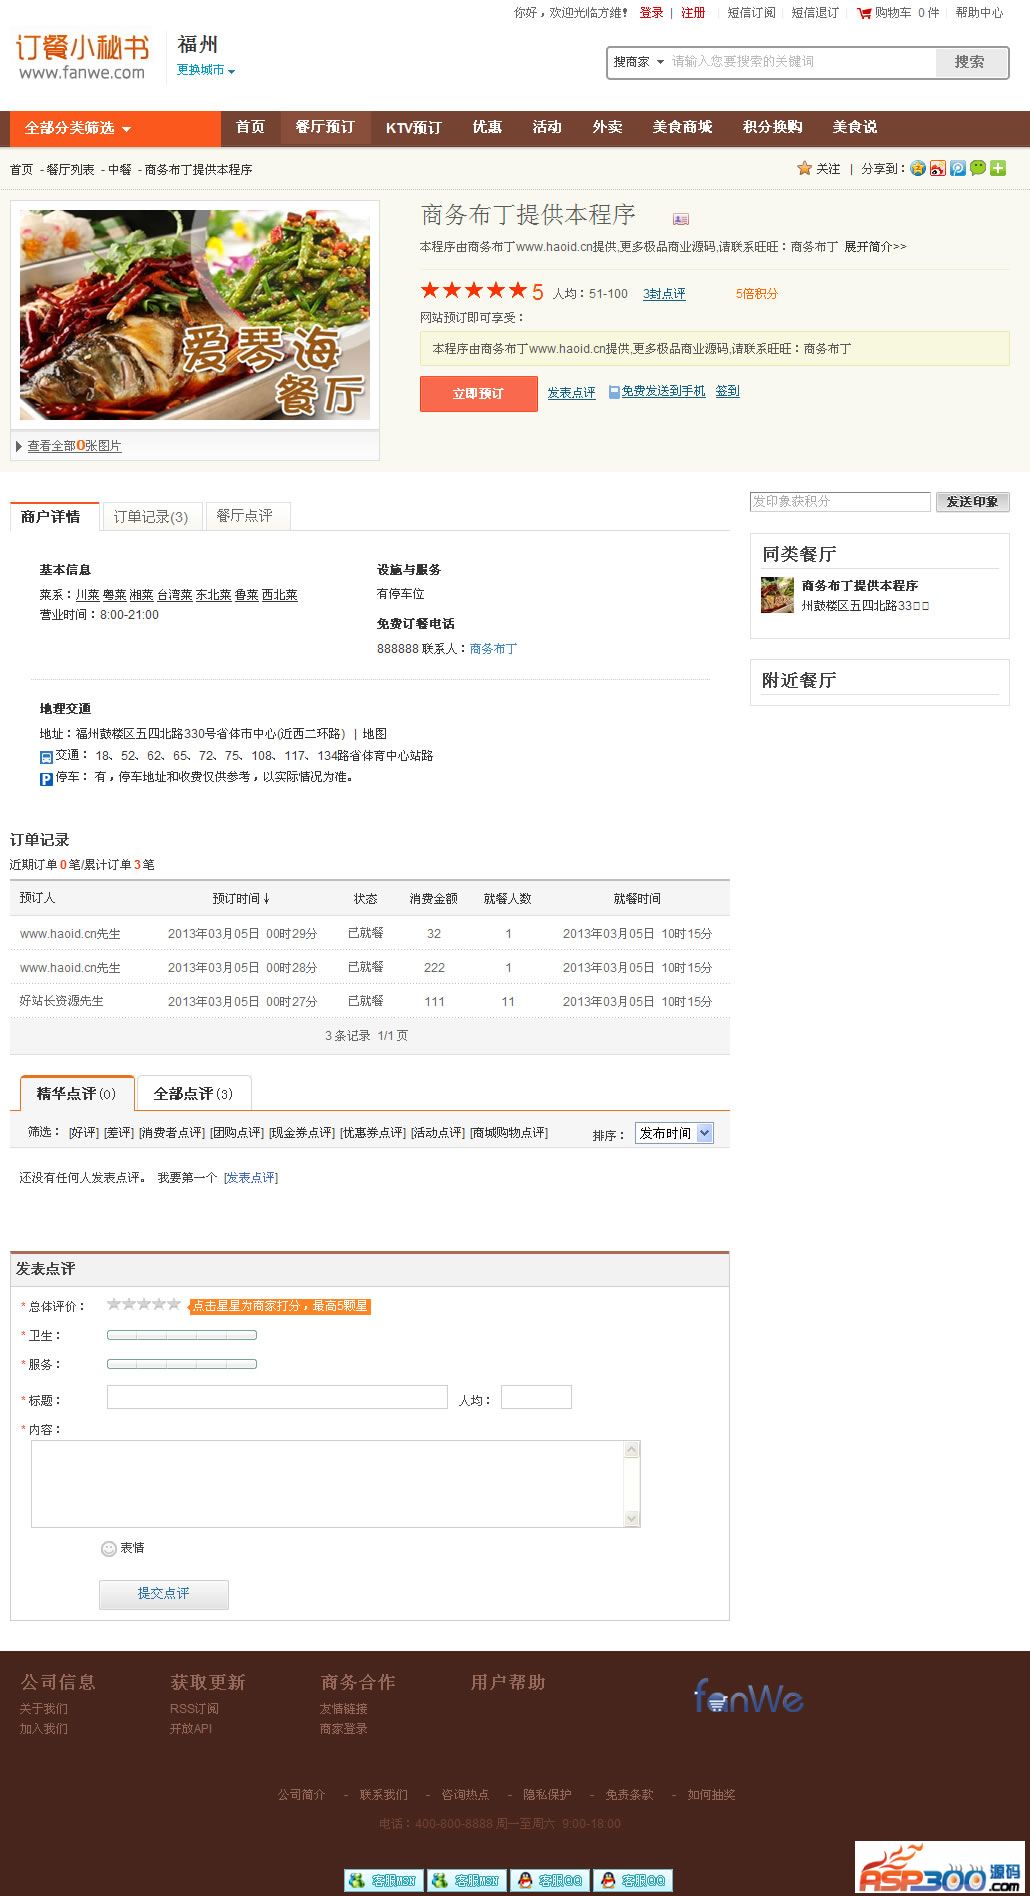Click the rightmost 客服QQ penguin badge
The width and height of the screenshot is (1030, 1896).
pyautogui.click(x=633, y=1880)
